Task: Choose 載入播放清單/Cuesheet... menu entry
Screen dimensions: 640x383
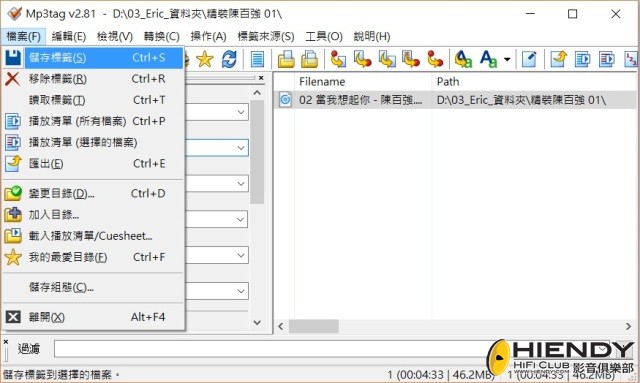Action: coord(93,236)
